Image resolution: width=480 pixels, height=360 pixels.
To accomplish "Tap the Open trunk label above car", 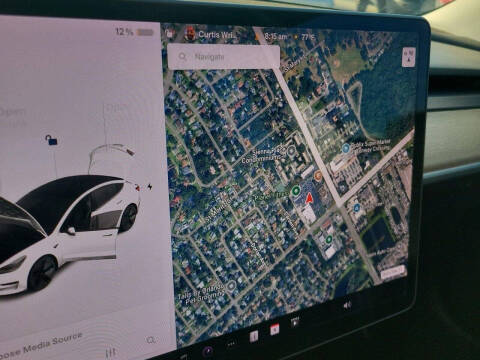I will click(116, 108).
